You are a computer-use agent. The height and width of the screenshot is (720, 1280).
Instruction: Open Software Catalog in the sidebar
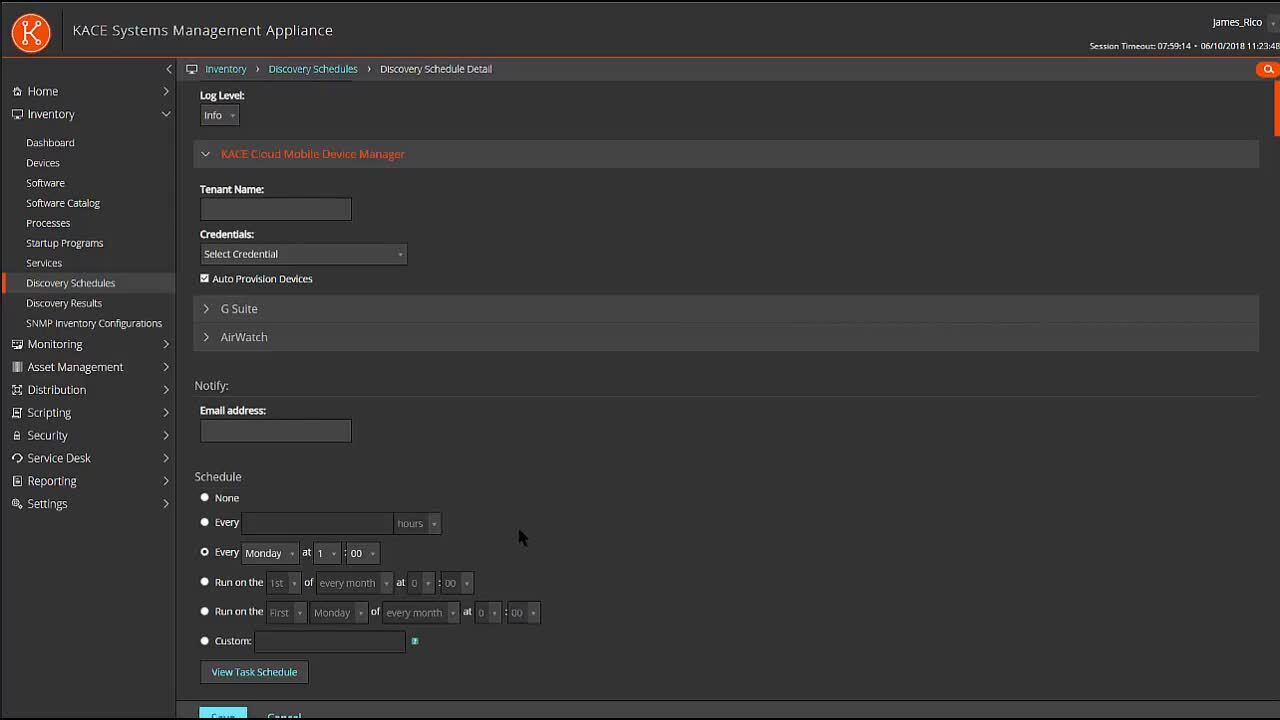[63, 203]
